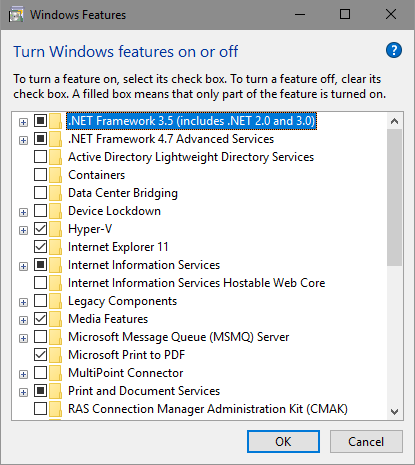Enable the Data Center Bridging checkbox
This screenshot has width=415, height=465.
pyautogui.click(x=40, y=192)
